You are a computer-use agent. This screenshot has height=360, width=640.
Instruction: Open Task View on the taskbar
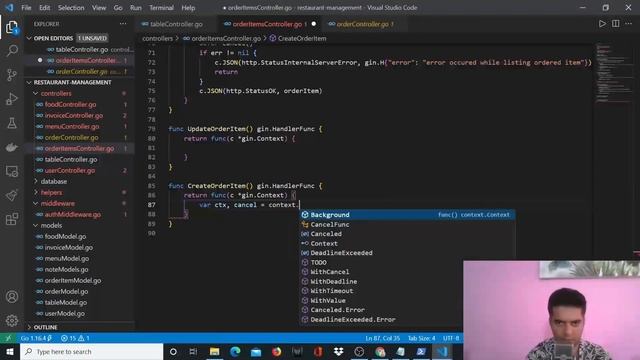coord(193,351)
